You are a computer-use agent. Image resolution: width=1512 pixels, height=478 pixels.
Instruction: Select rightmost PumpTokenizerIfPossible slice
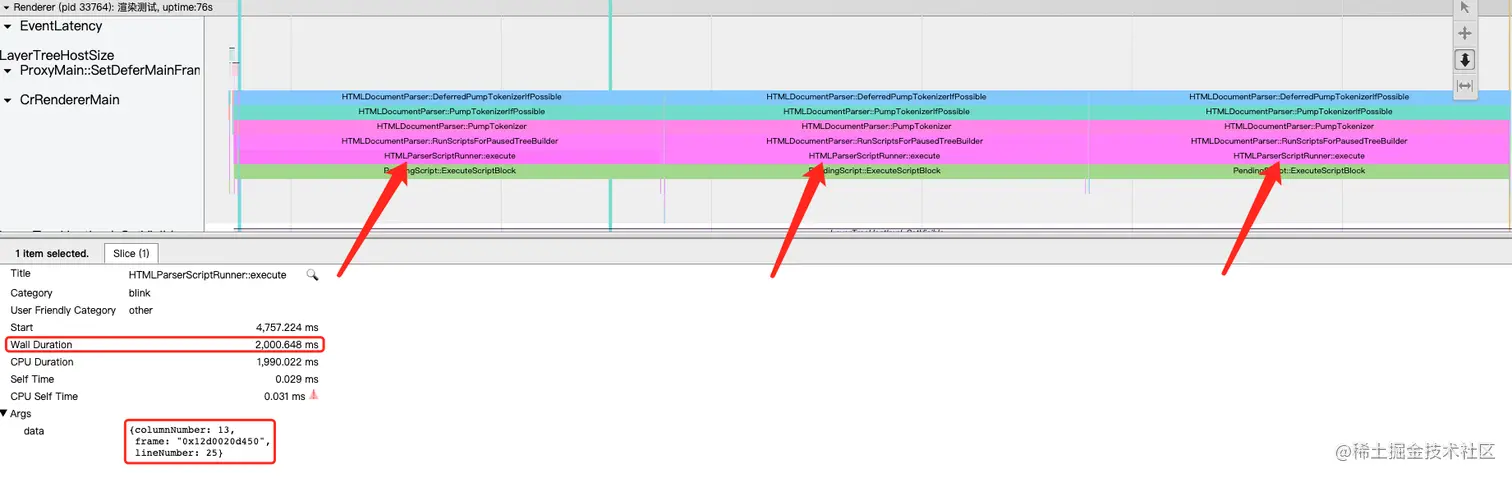tap(1299, 112)
